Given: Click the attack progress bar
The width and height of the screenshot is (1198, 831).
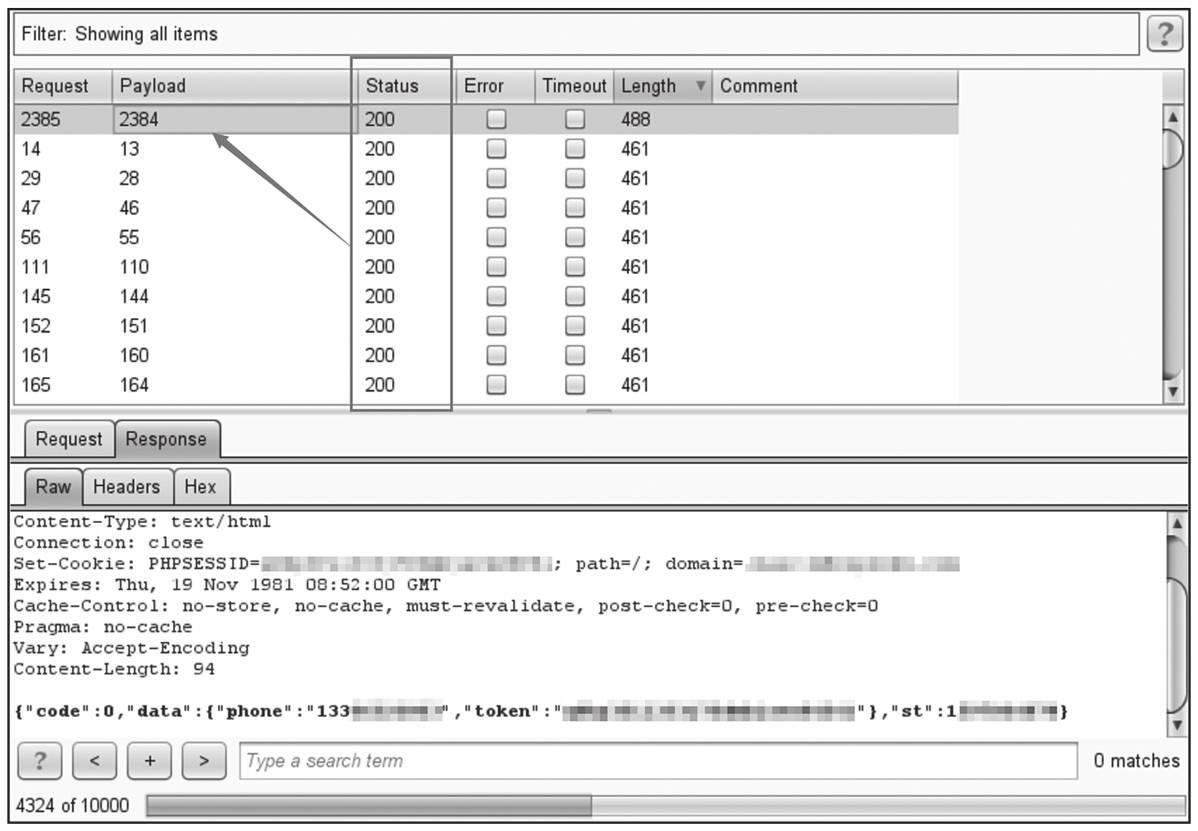Looking at the screenshot, I should click(x=664, y=806).
